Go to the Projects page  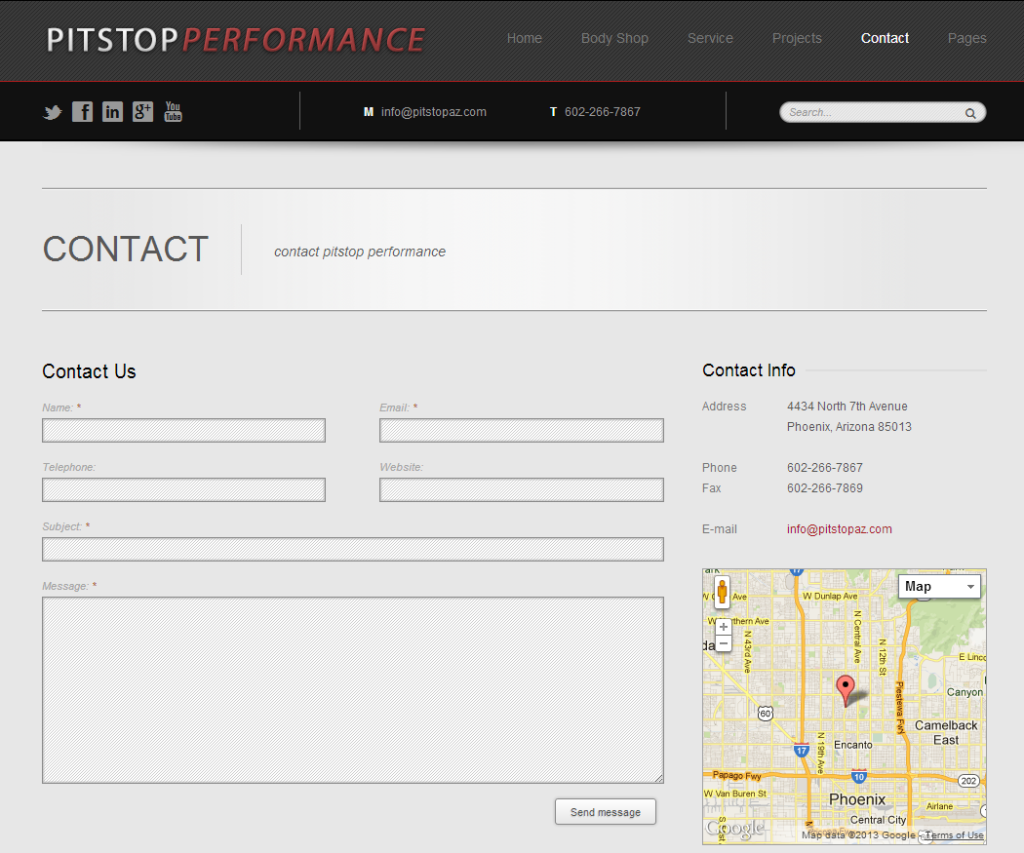click(797, 38)
